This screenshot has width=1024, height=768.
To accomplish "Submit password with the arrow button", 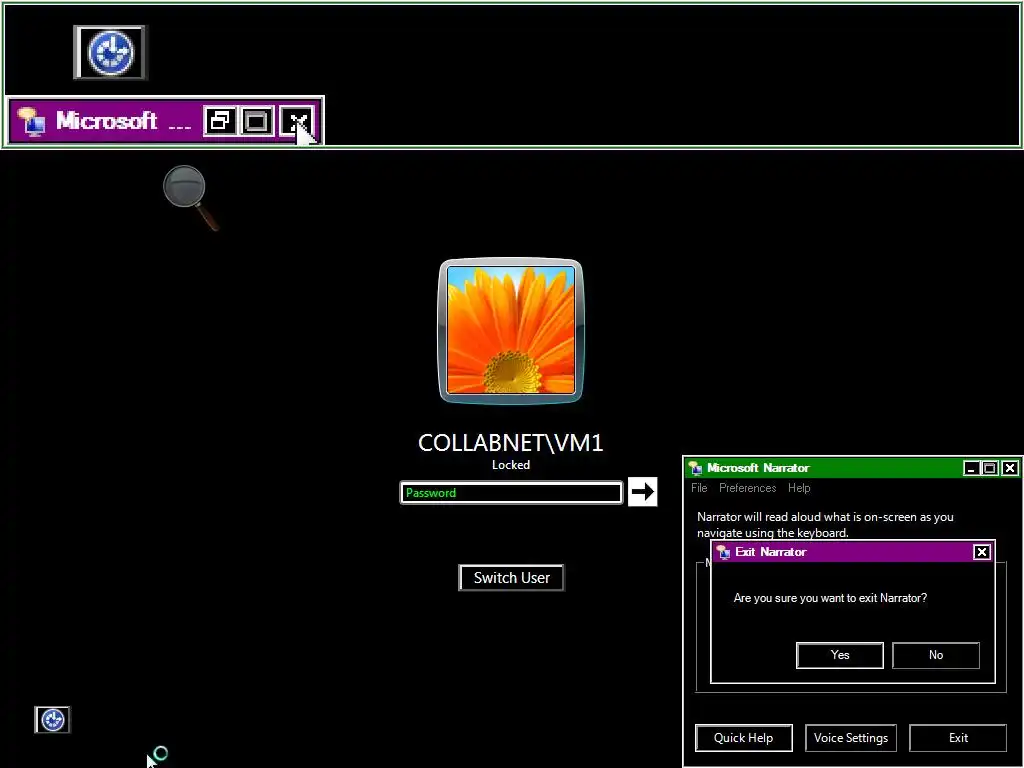I will pos(643,492).
